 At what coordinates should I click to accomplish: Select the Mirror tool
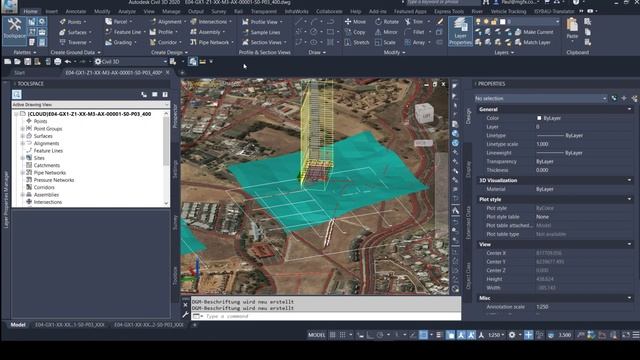click(x=386, y=32)
